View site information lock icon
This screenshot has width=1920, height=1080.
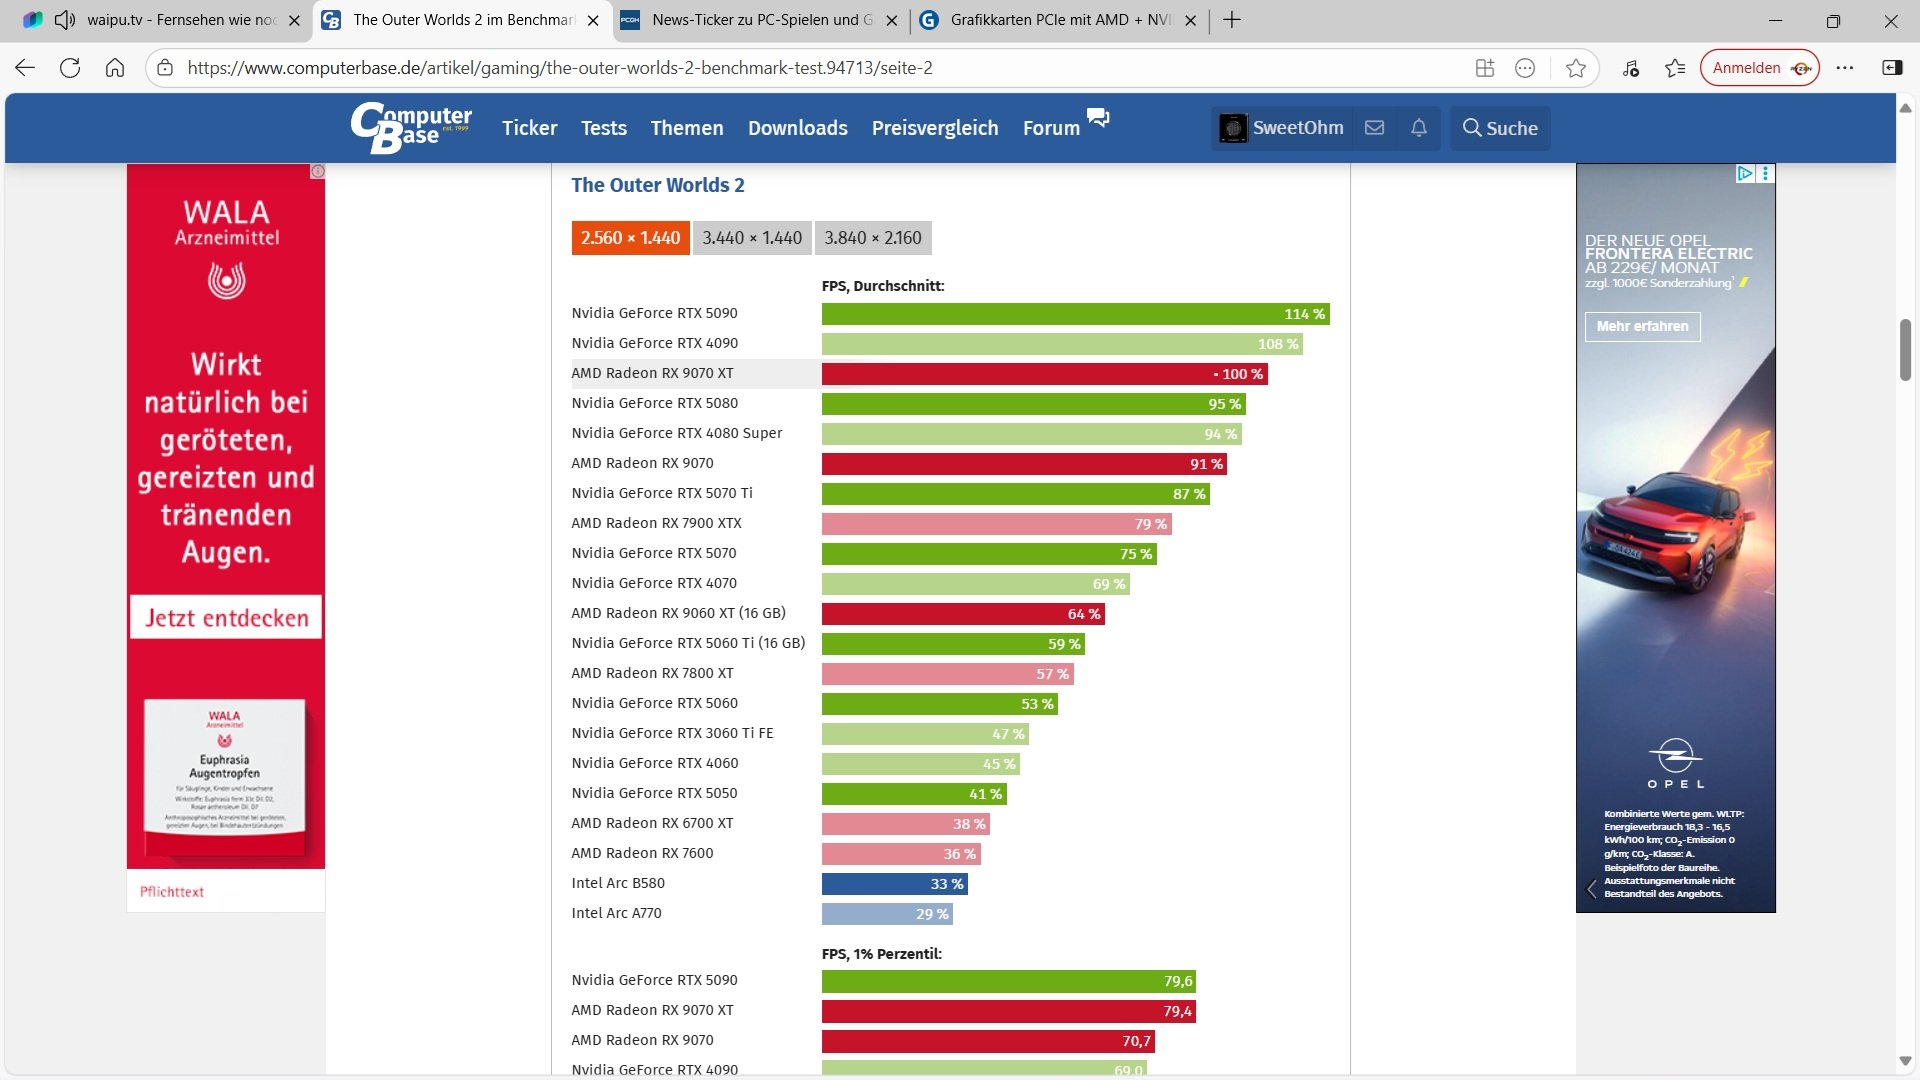click(166, 68)
